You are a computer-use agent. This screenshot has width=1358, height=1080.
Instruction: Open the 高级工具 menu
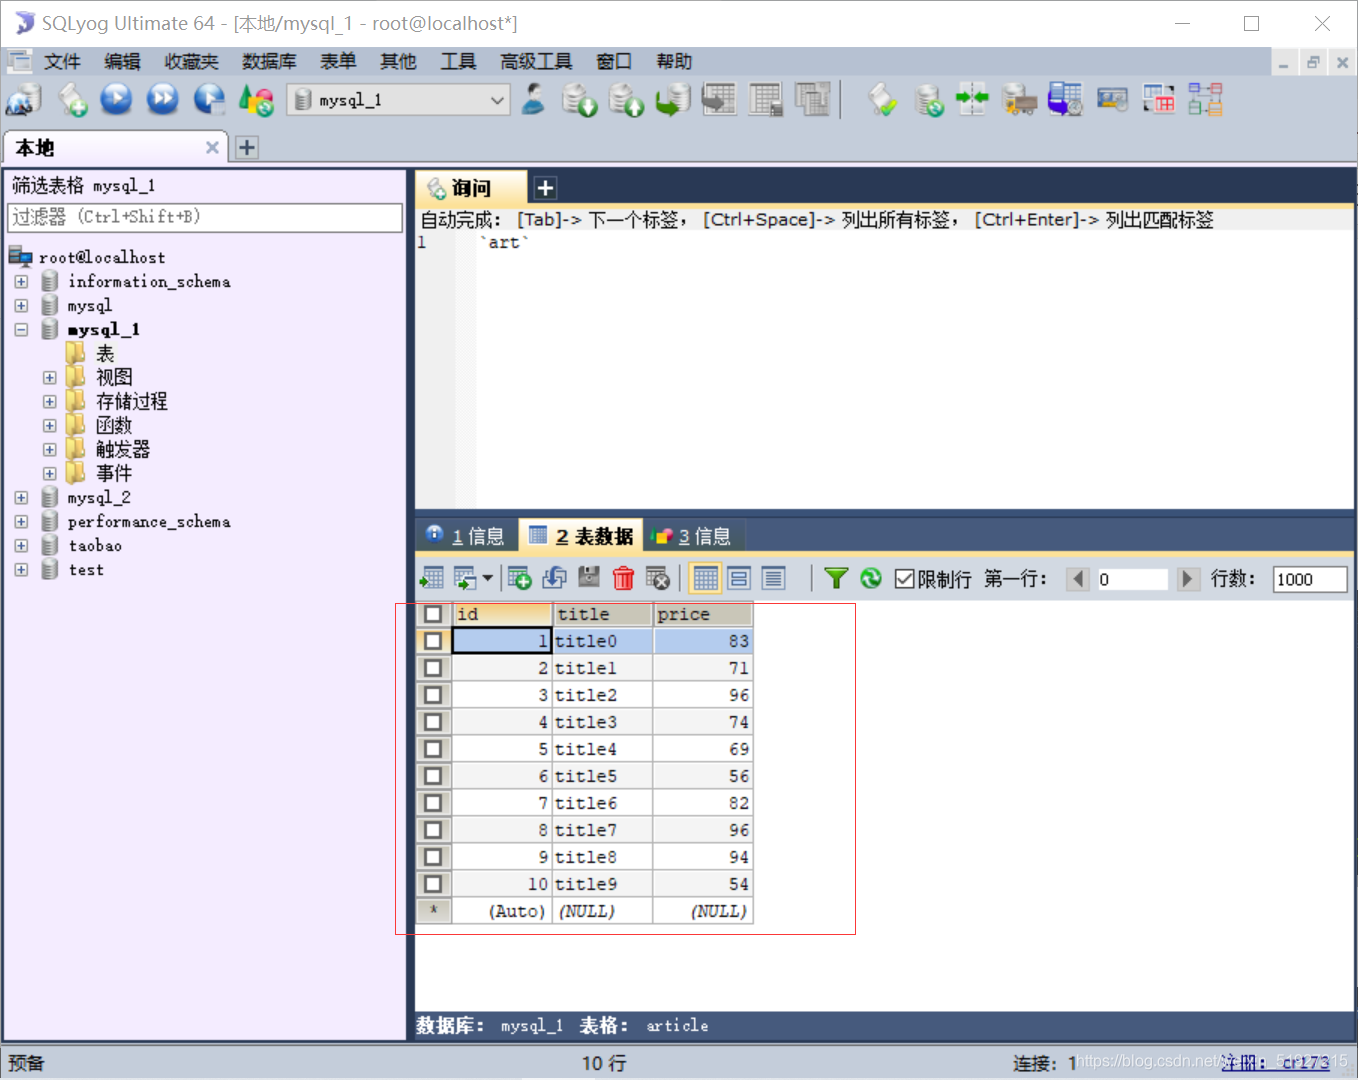(x=536, y=62)
